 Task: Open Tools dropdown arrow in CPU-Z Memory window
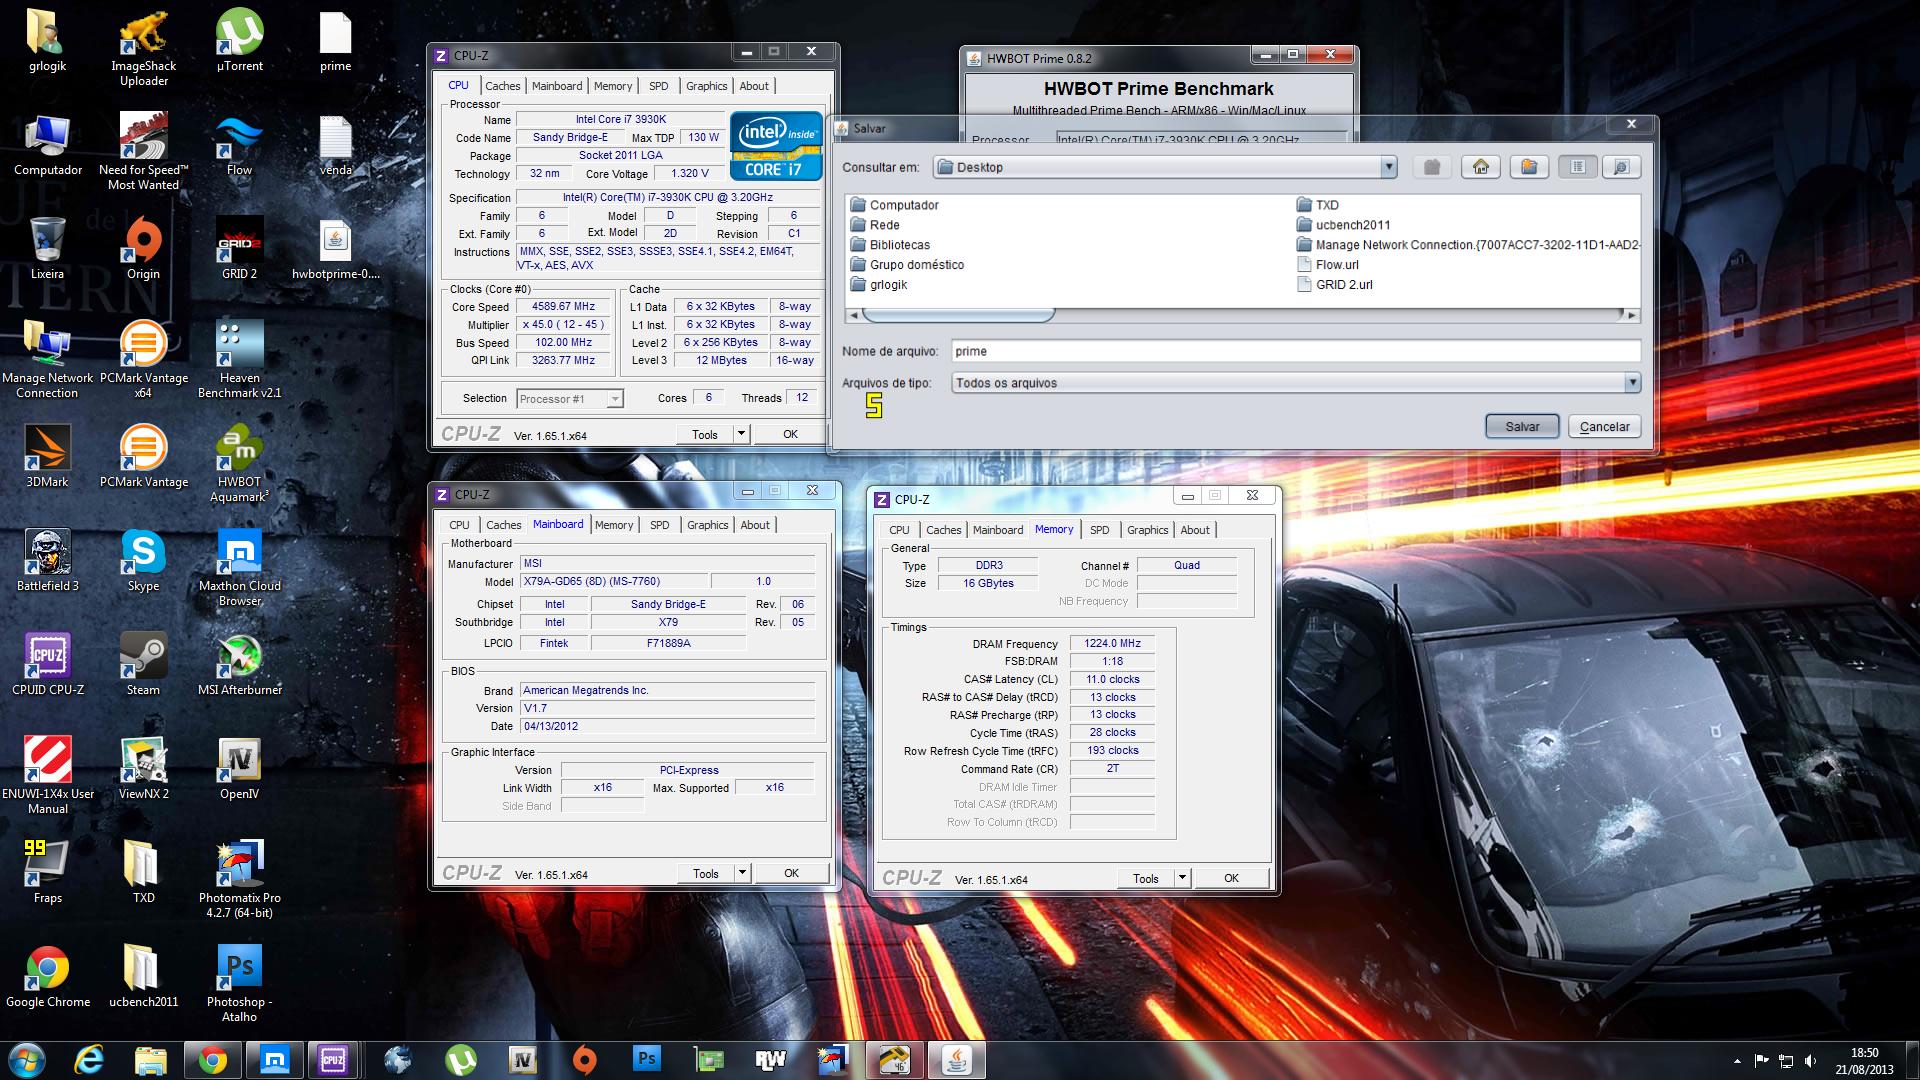point(1182,878)
